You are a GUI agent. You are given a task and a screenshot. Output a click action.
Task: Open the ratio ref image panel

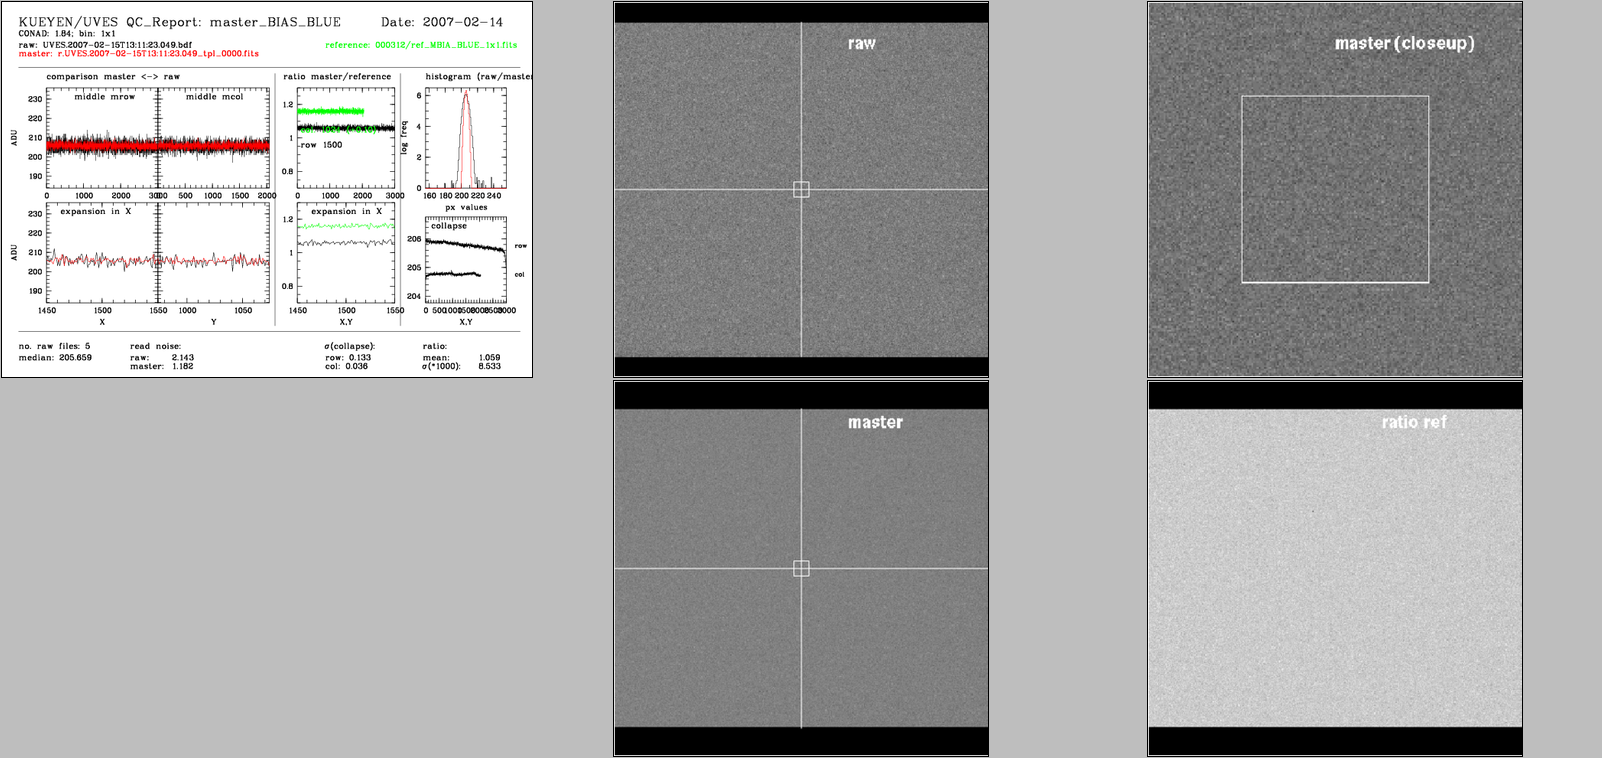1335,568
